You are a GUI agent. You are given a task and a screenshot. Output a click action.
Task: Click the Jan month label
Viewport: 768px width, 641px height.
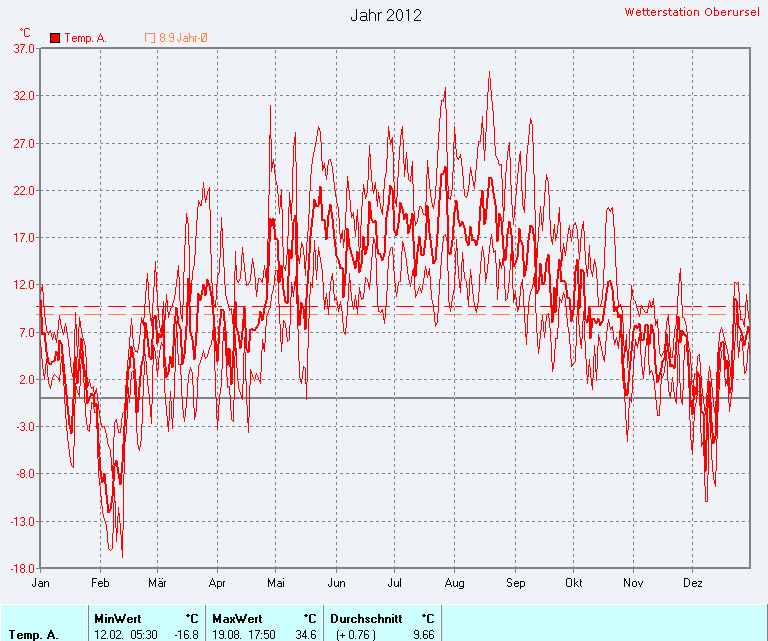tap(40, 583)
